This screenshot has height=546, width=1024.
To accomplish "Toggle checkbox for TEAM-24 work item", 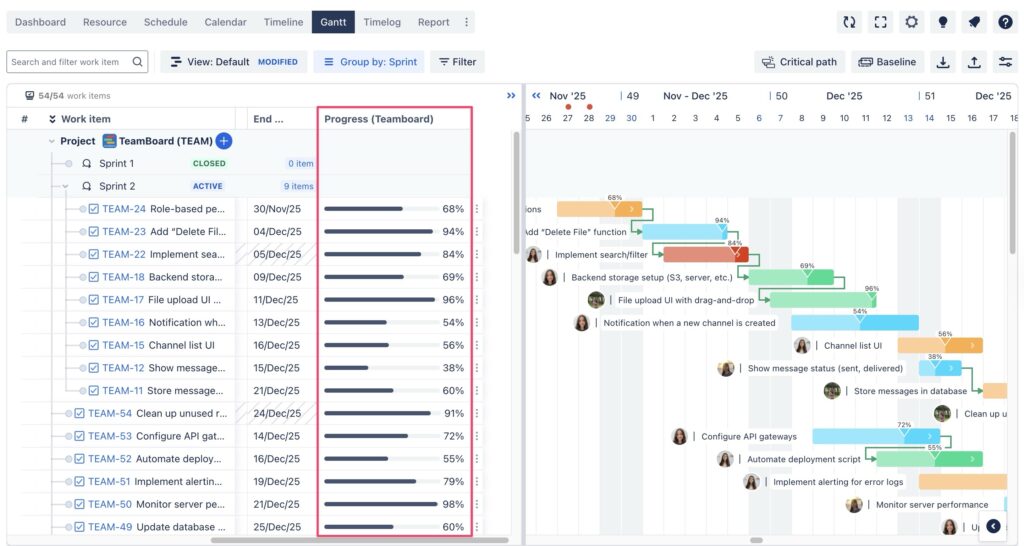I will pos(94,209).
